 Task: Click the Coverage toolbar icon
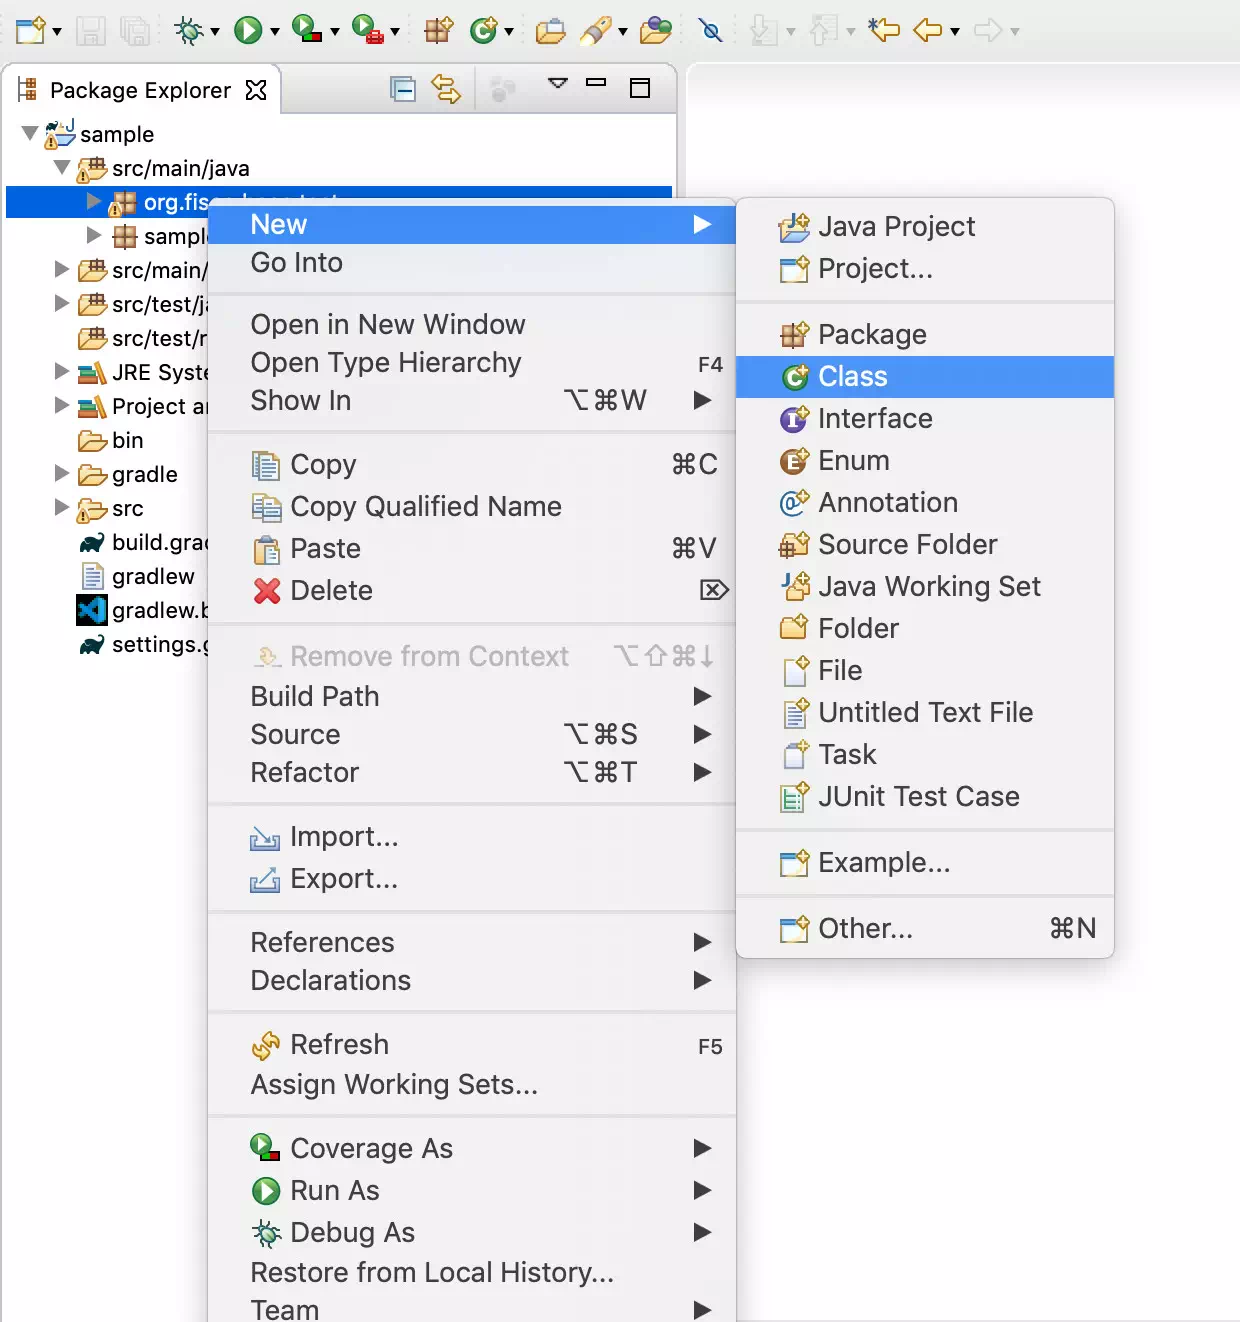point(307,31)
